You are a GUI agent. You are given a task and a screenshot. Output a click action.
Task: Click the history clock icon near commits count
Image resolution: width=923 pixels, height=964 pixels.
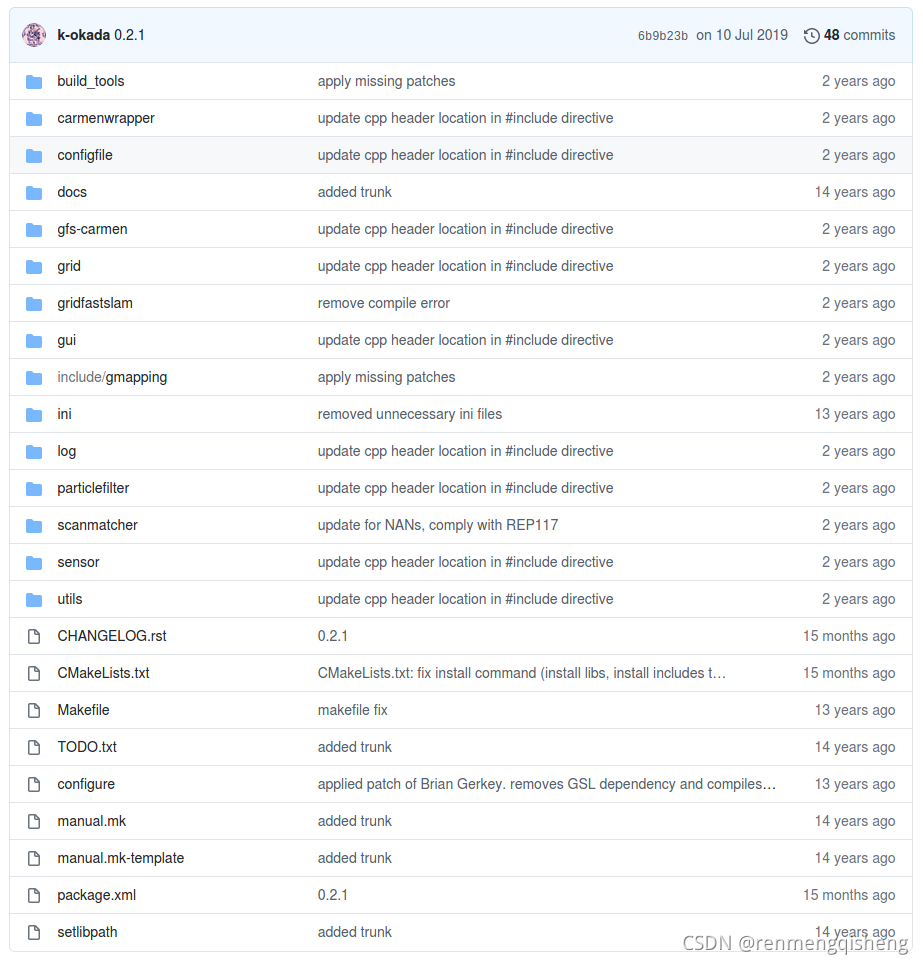(x=812, y=35)
